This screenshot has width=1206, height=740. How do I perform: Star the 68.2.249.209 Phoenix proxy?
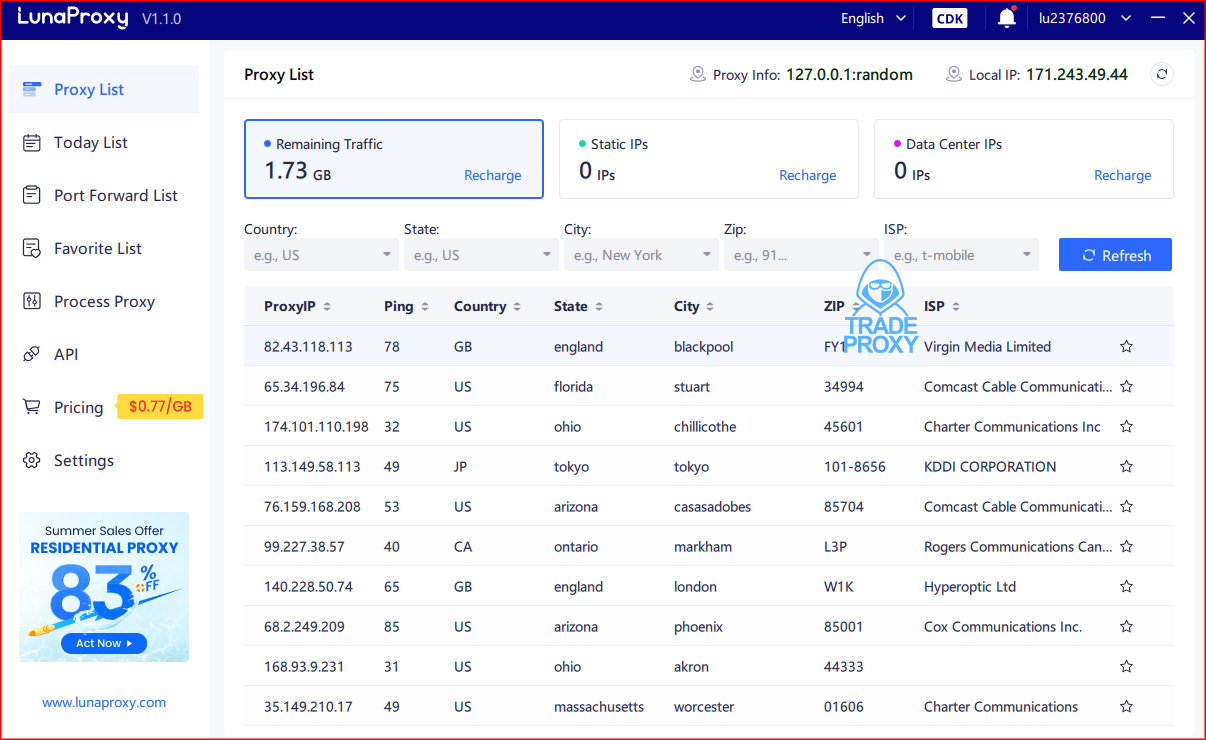point(1126,627)
